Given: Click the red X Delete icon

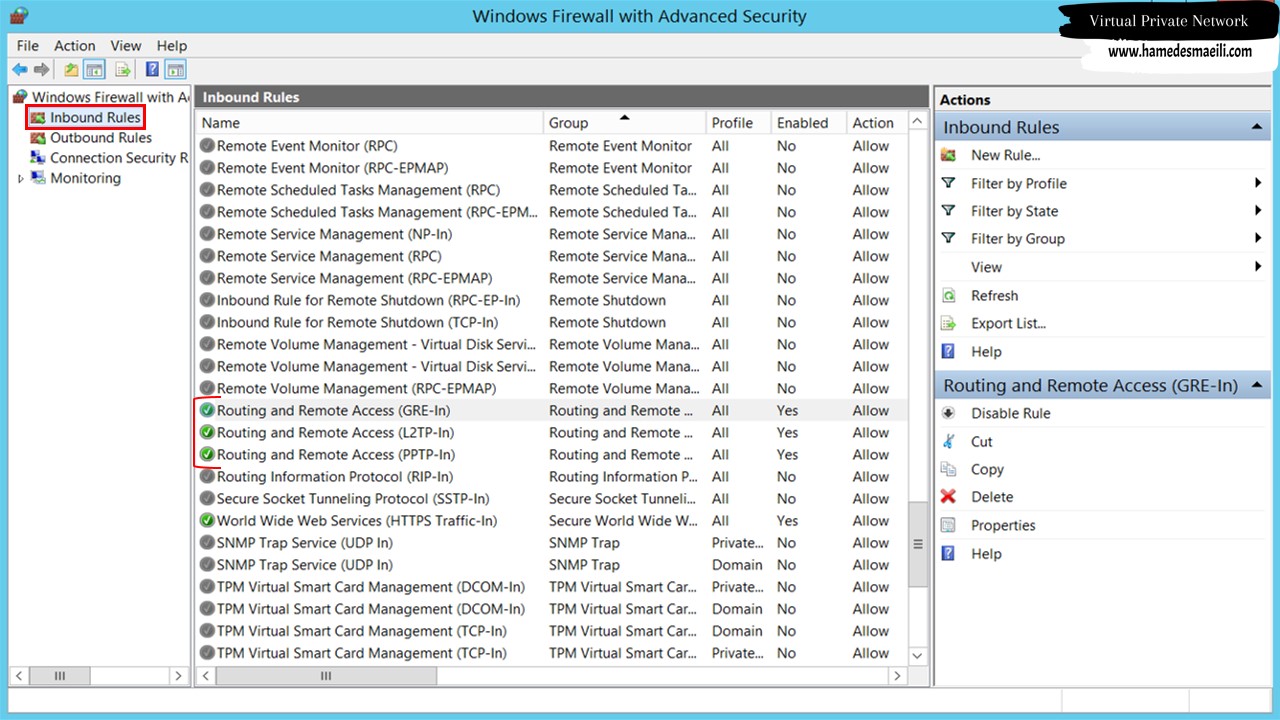Looking at the screenshot, I should (949, 497).
